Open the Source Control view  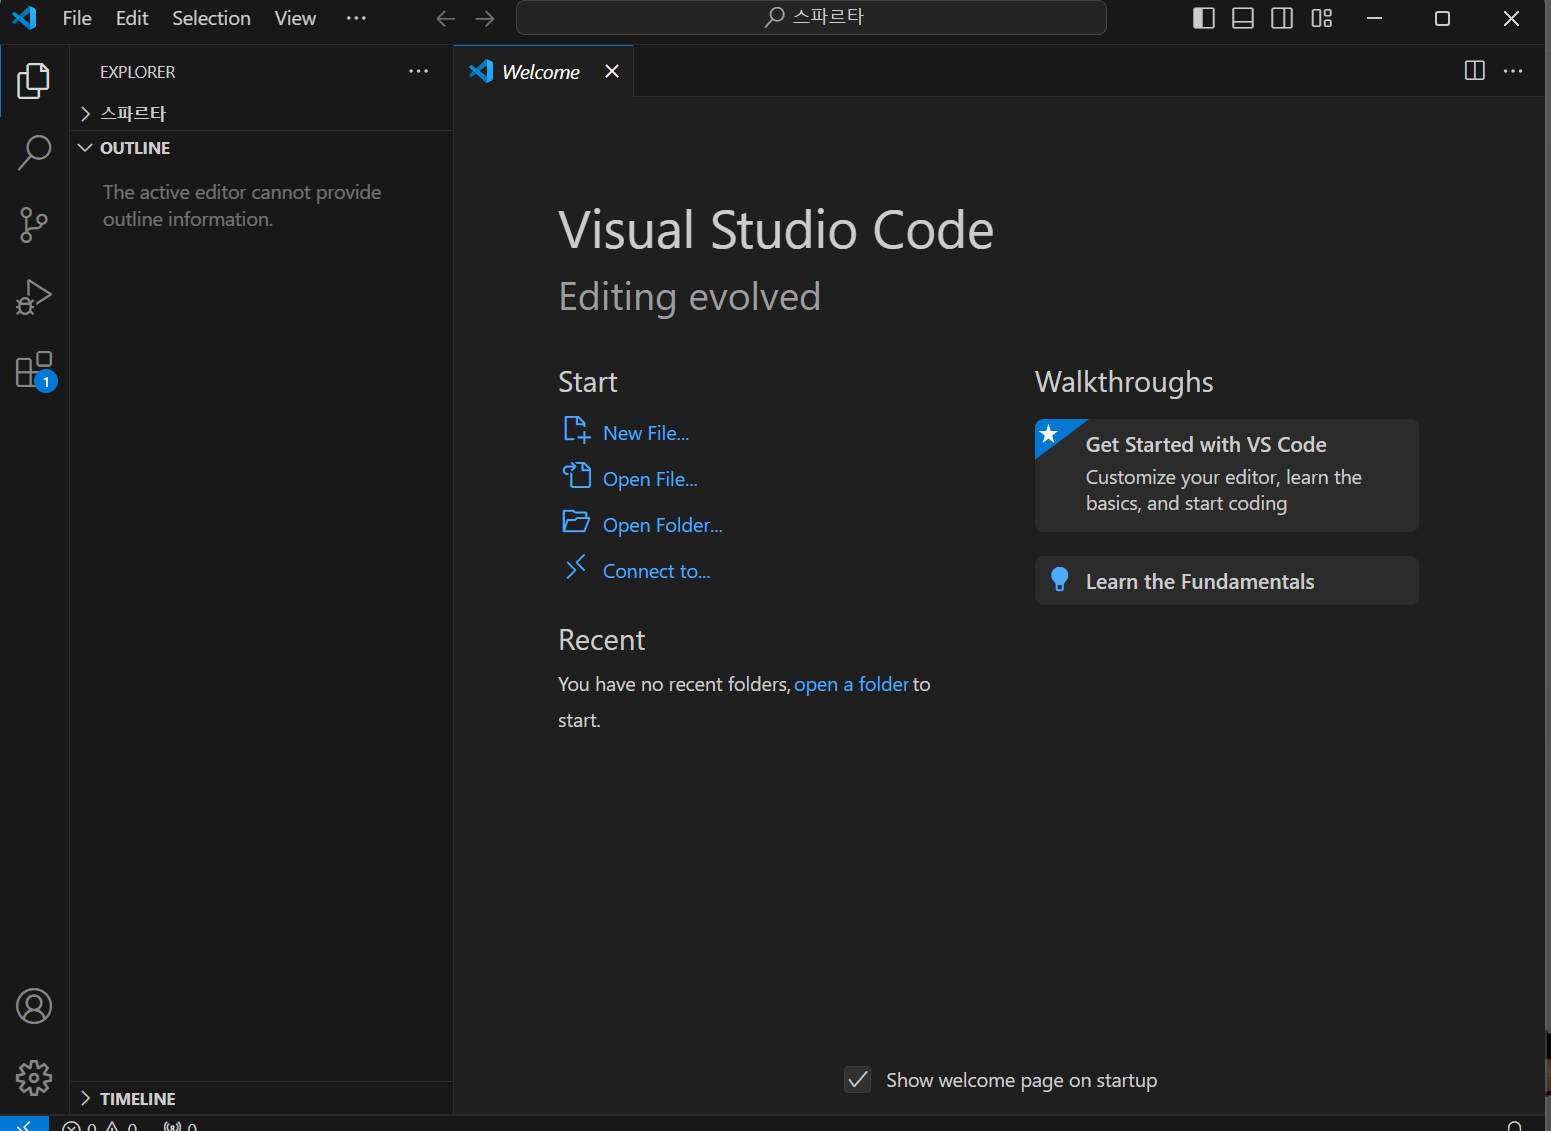pos(34,225)
